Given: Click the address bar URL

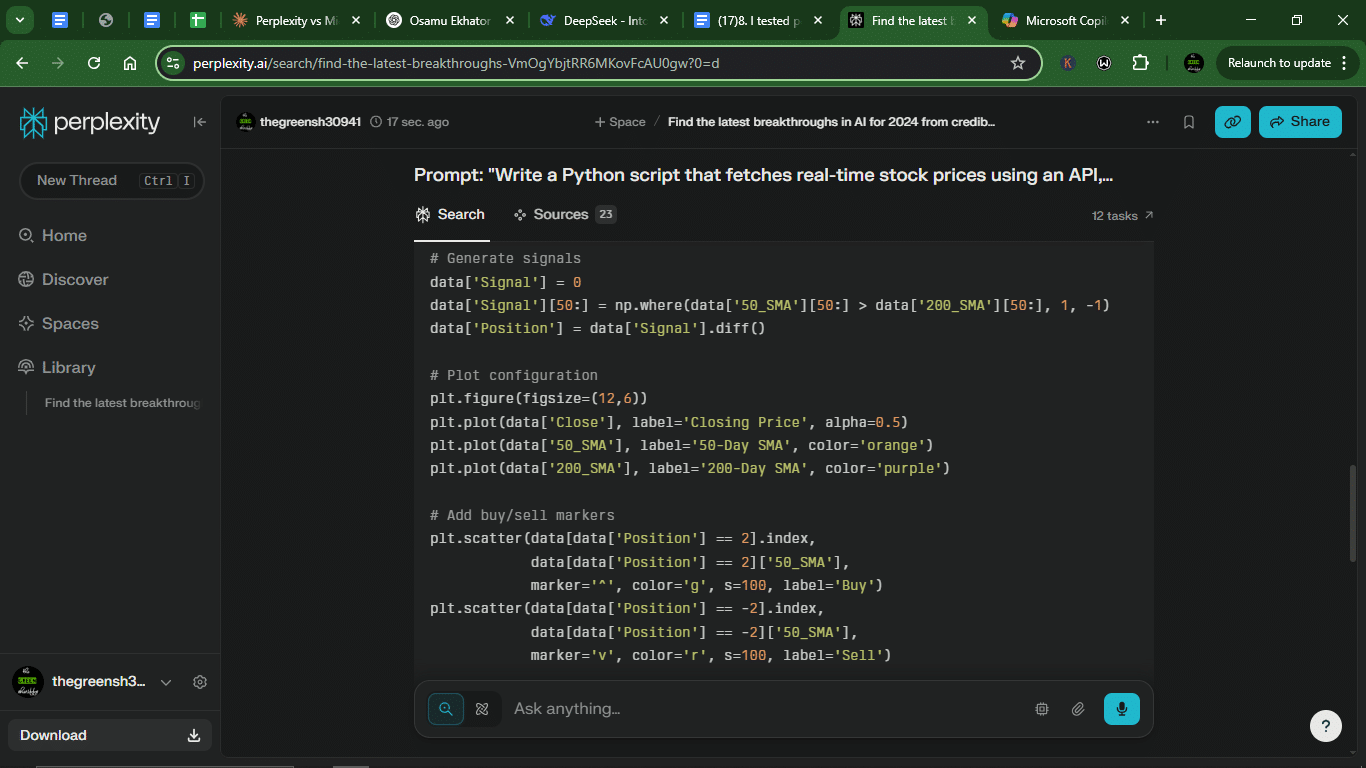Looking at the screenshot, I should [x=456, y=63].
